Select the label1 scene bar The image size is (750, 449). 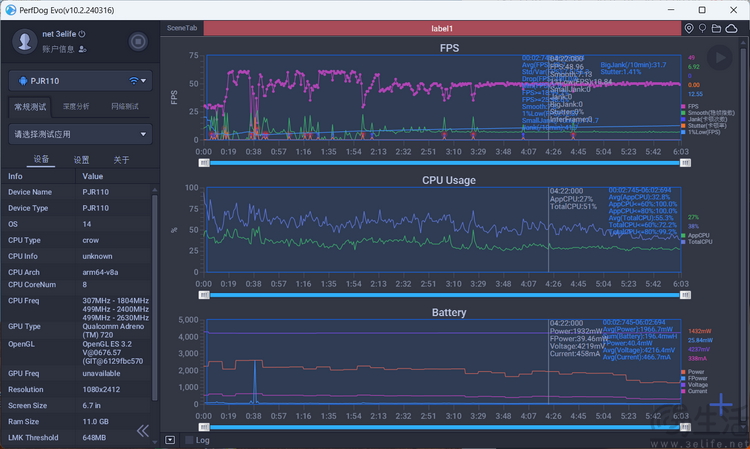(x=442, y=29)
